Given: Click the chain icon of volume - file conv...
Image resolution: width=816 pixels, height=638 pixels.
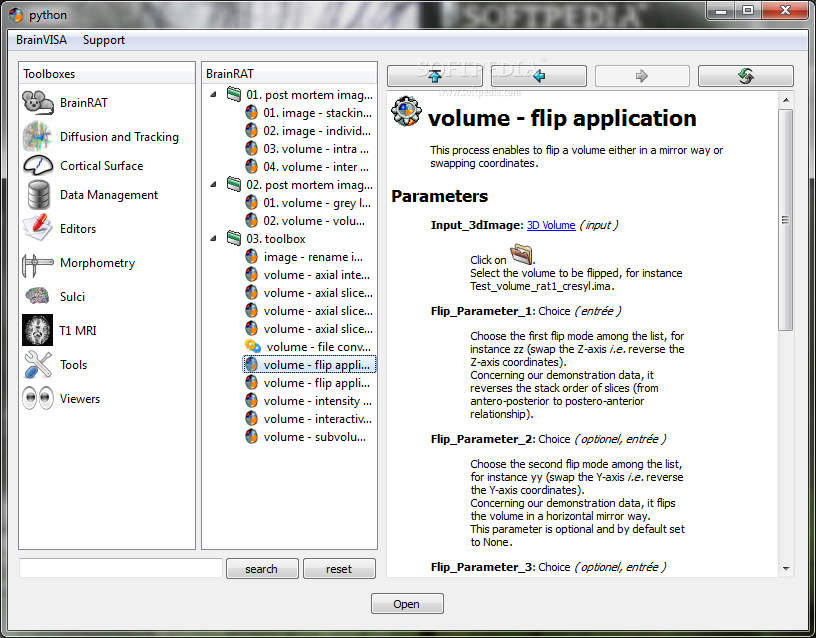Looking at the screenshot, I should click(x=252, y=346).
